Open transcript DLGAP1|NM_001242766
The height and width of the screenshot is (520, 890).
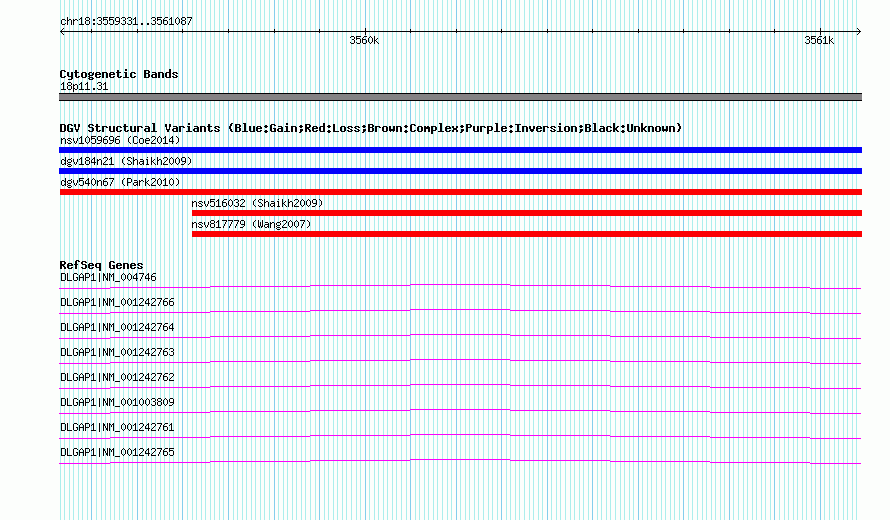[x=117, y=303]
